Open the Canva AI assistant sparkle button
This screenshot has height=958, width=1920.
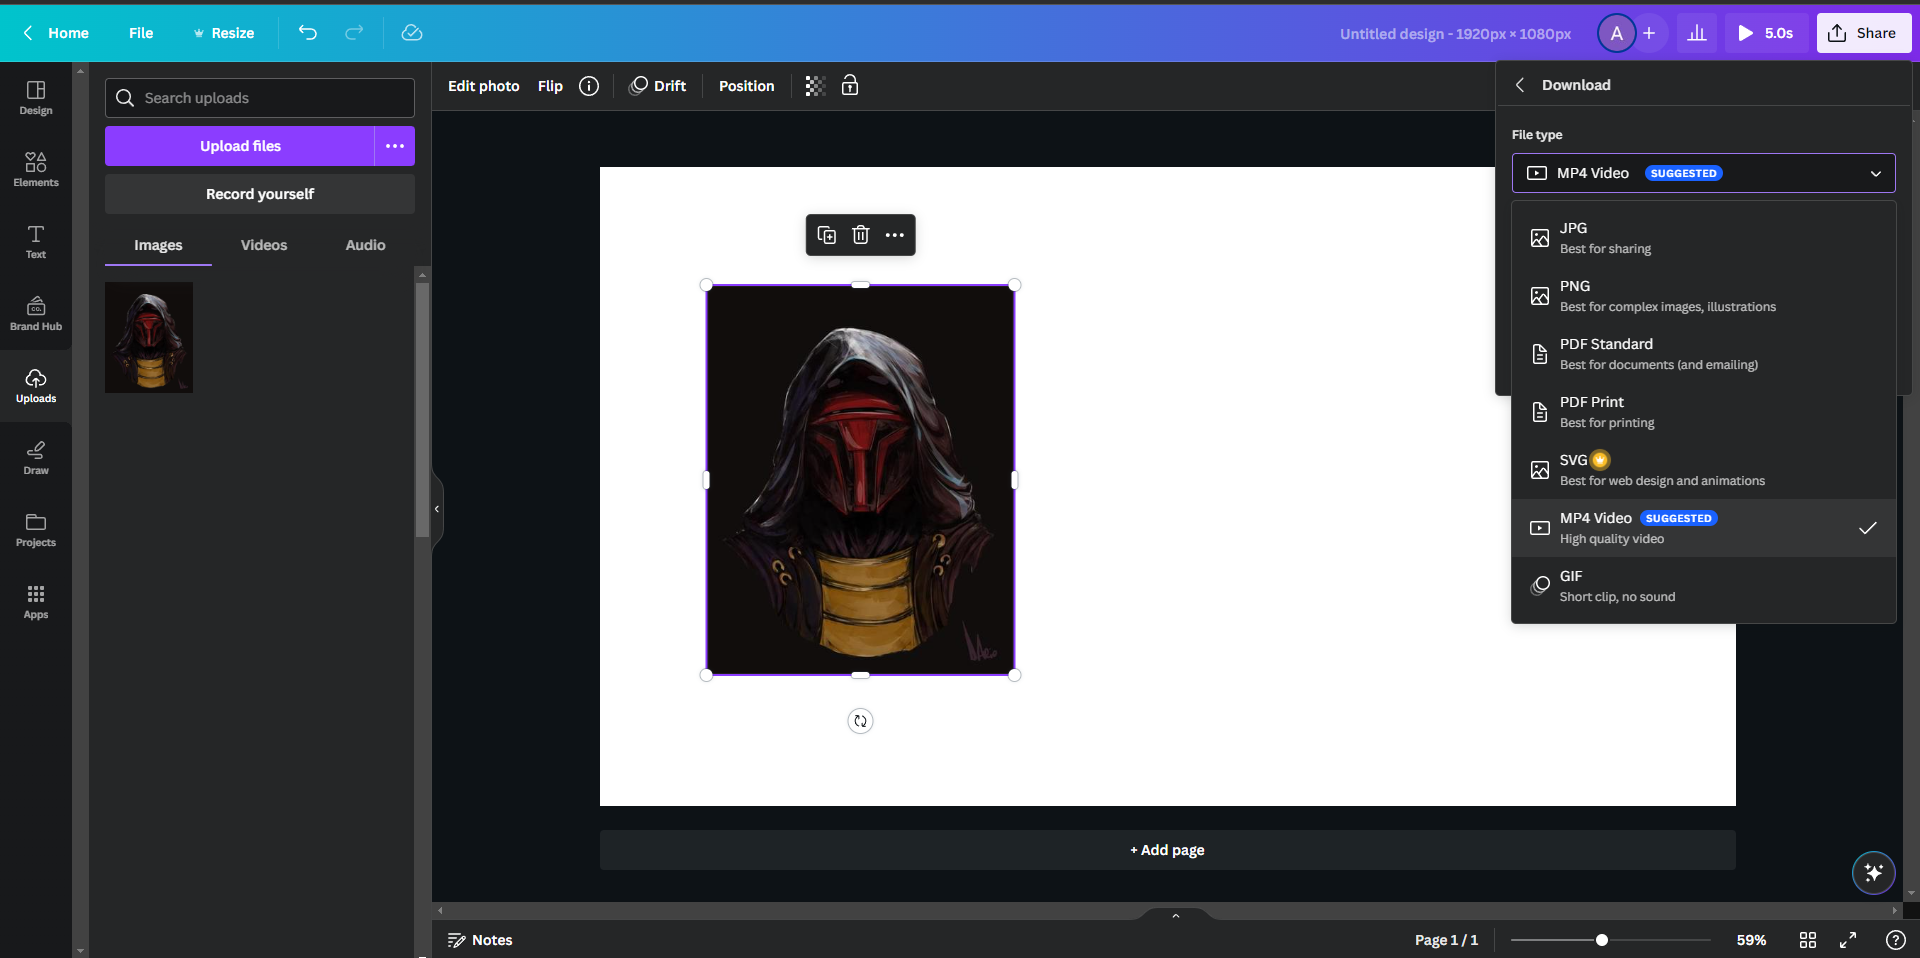pos(1874,872)
